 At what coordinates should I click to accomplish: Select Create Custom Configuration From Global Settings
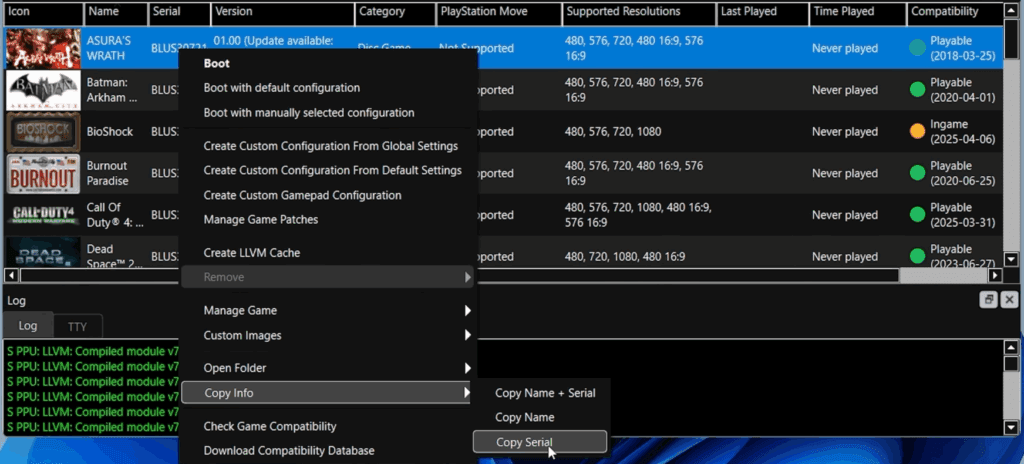pos(327,146)
